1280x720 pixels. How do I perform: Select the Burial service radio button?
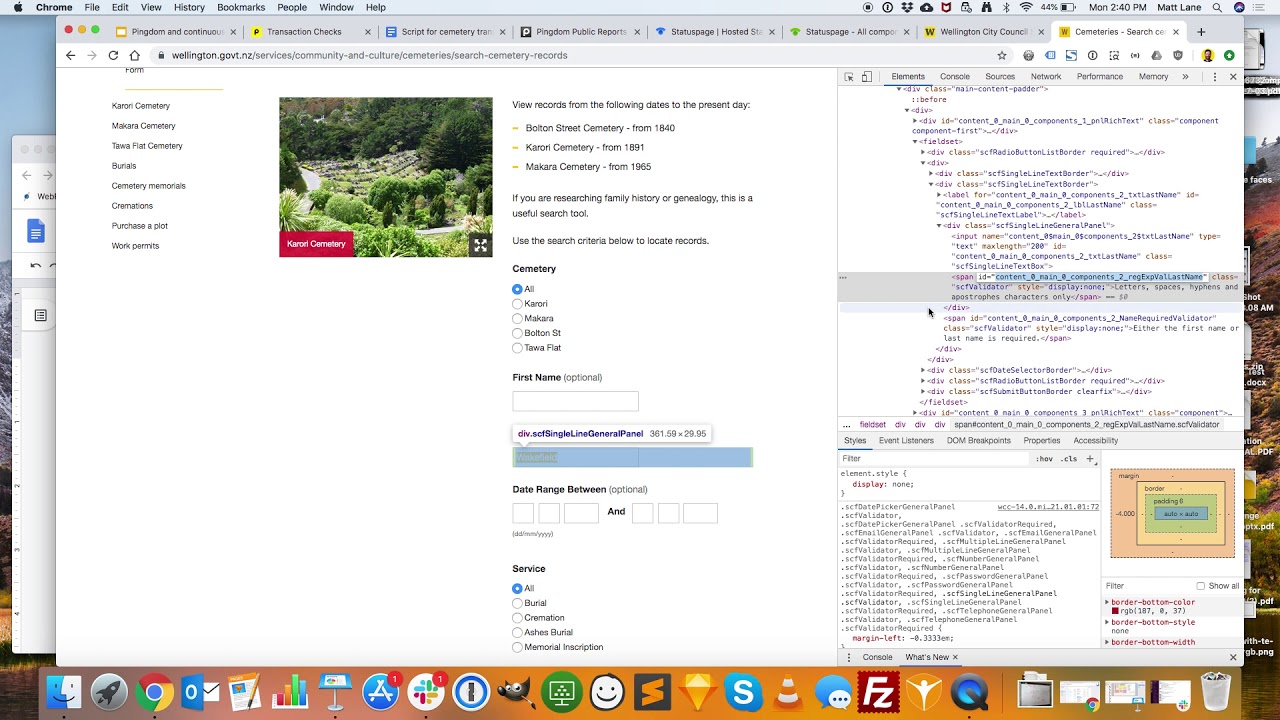(x=517, y=603)
